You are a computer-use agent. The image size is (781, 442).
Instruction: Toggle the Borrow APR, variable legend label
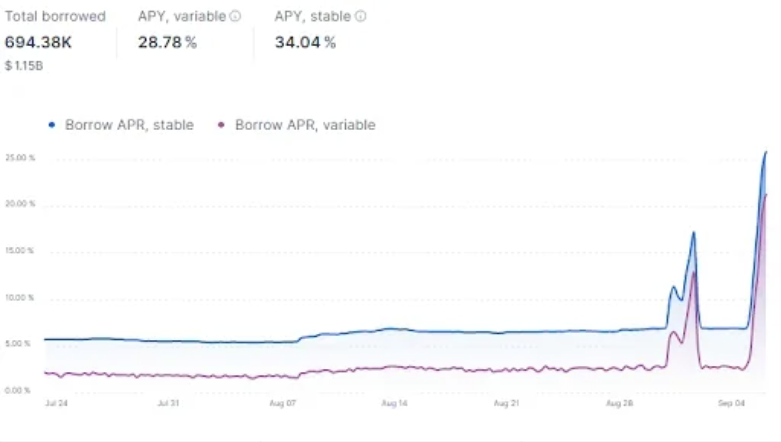tap(305, 125)
